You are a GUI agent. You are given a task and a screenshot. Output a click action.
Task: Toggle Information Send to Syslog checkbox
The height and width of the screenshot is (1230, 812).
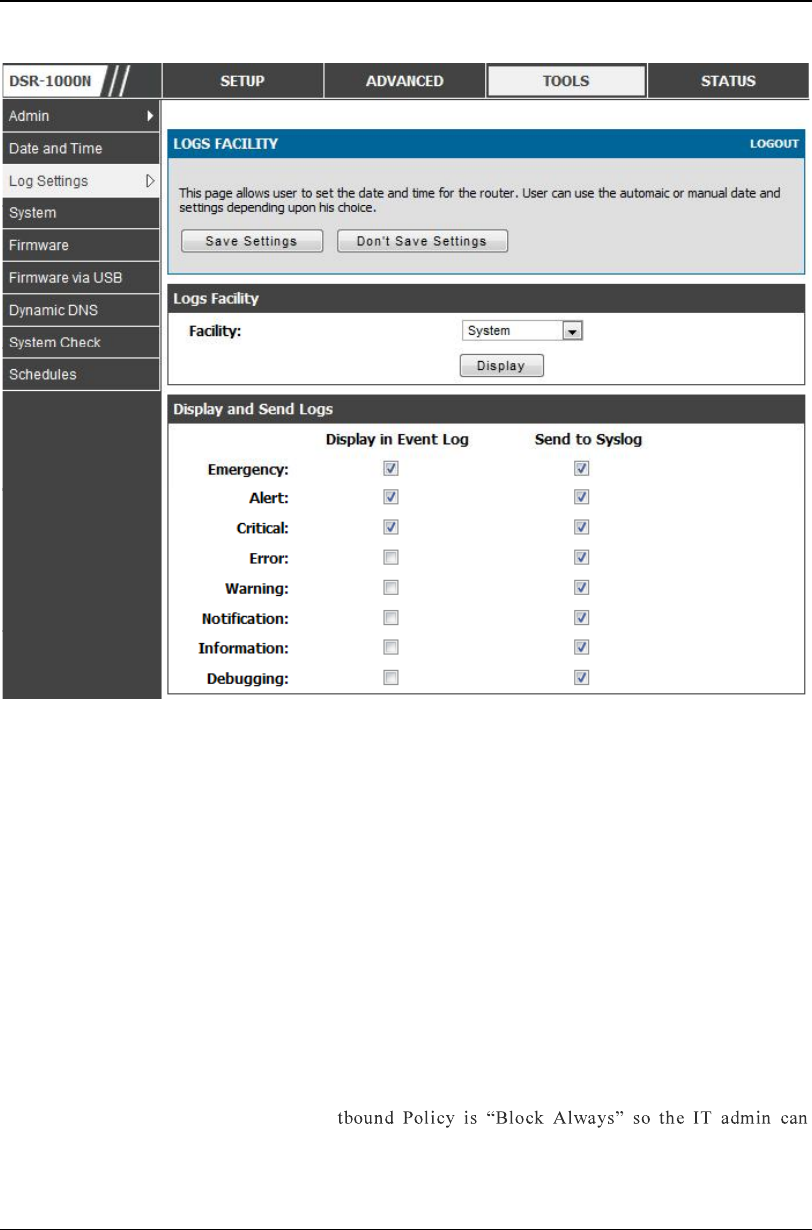point(581,648)
